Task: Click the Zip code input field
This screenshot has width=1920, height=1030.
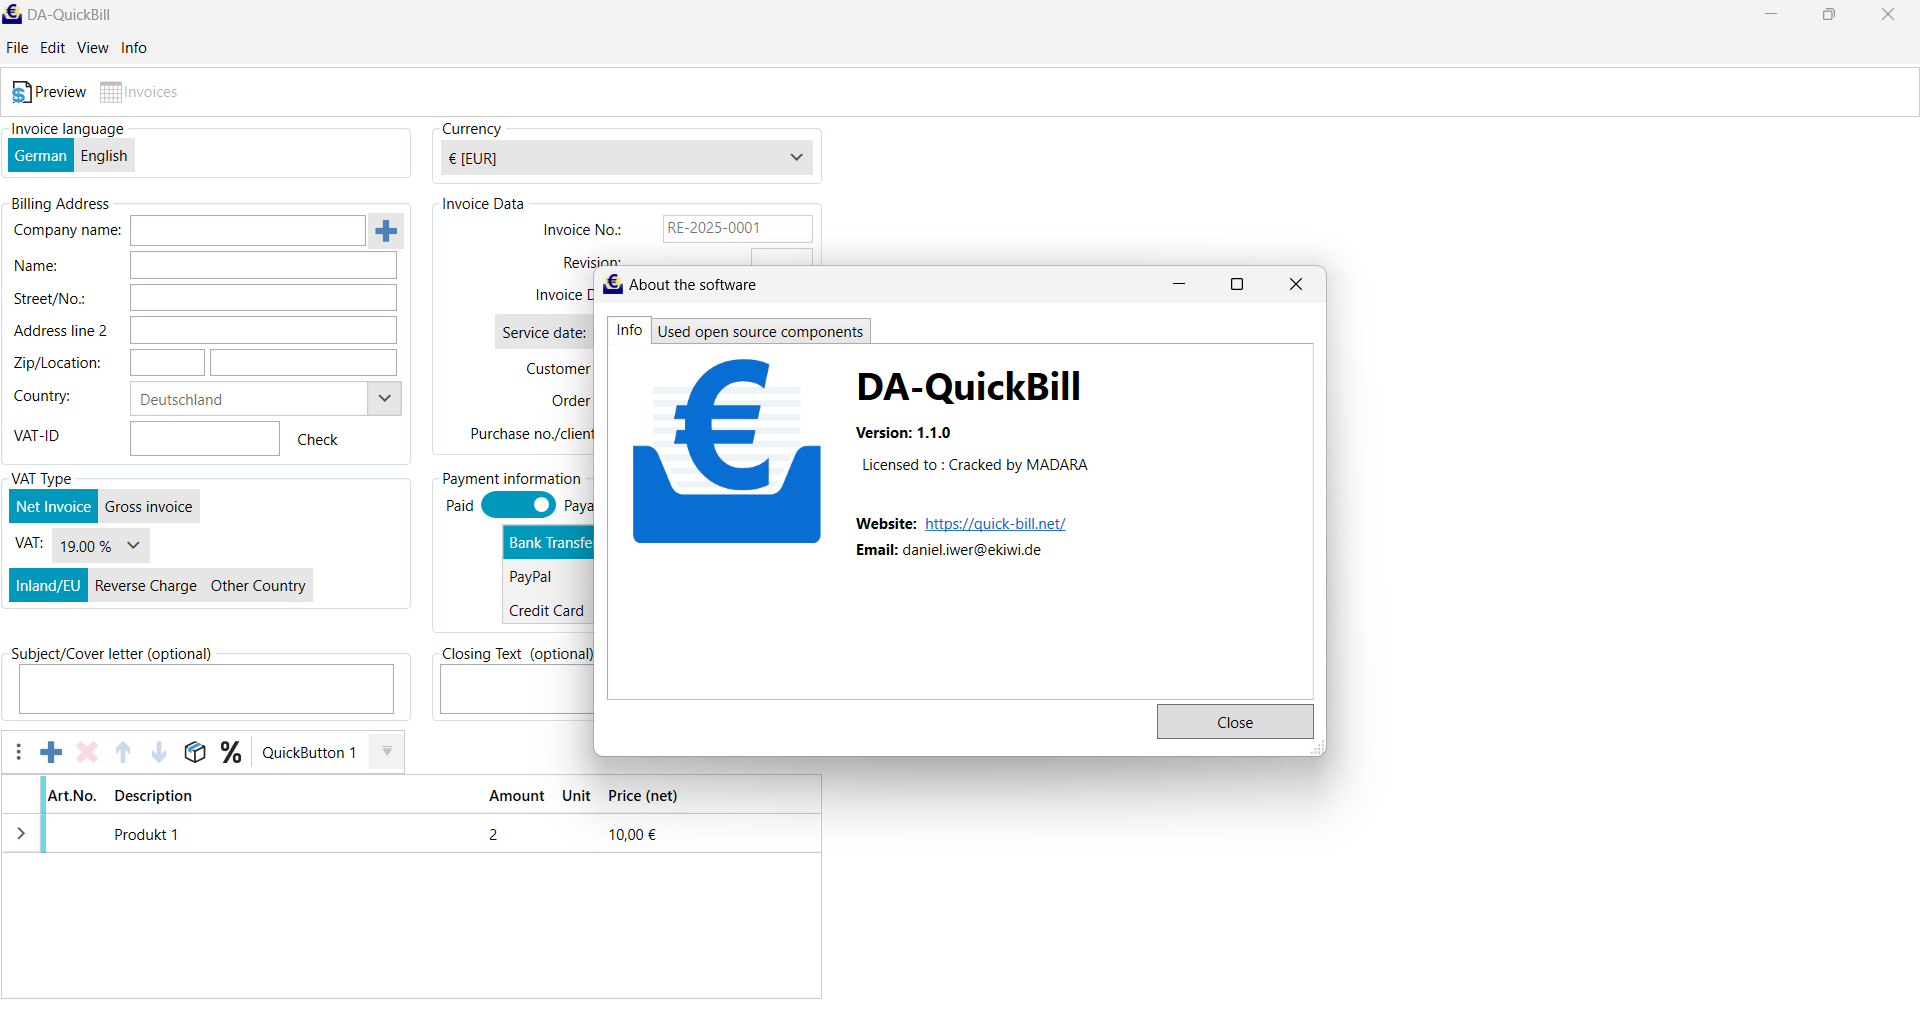Action: click(167, 362)
